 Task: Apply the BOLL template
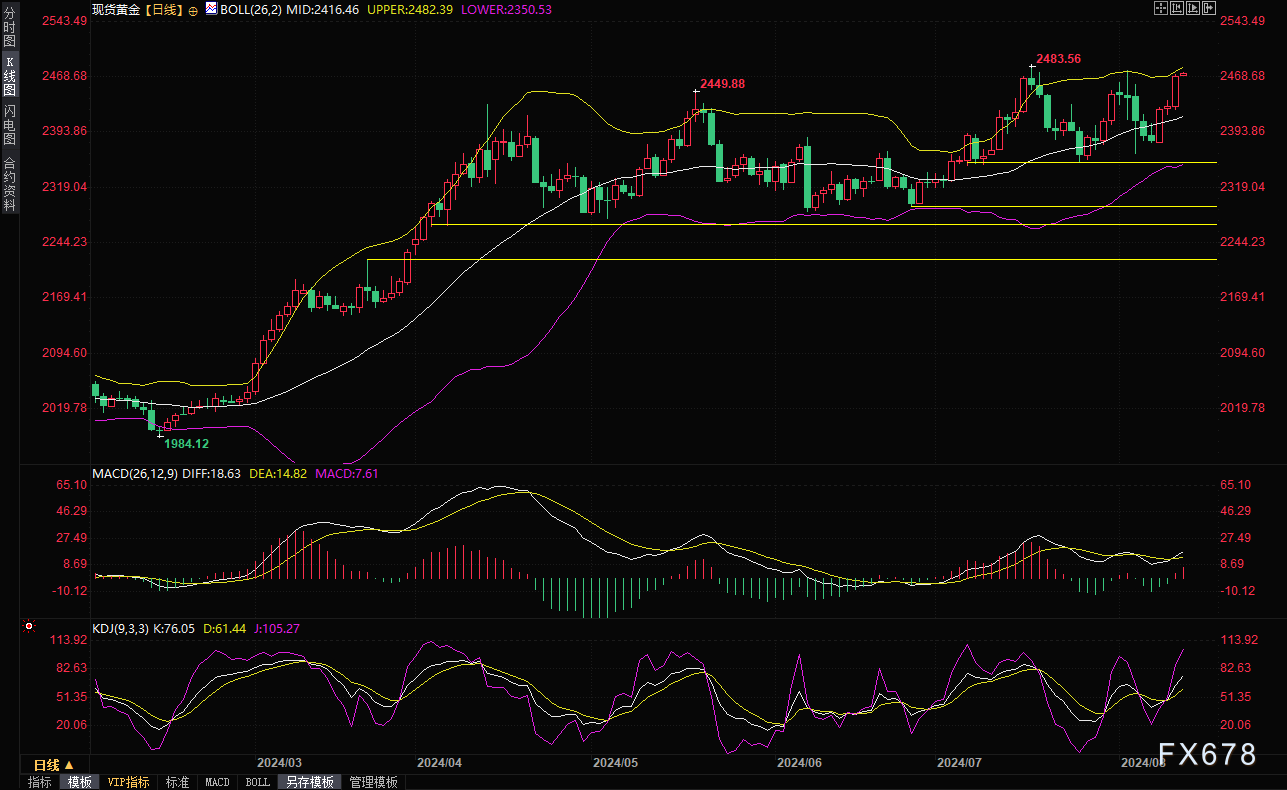(257, 782)
